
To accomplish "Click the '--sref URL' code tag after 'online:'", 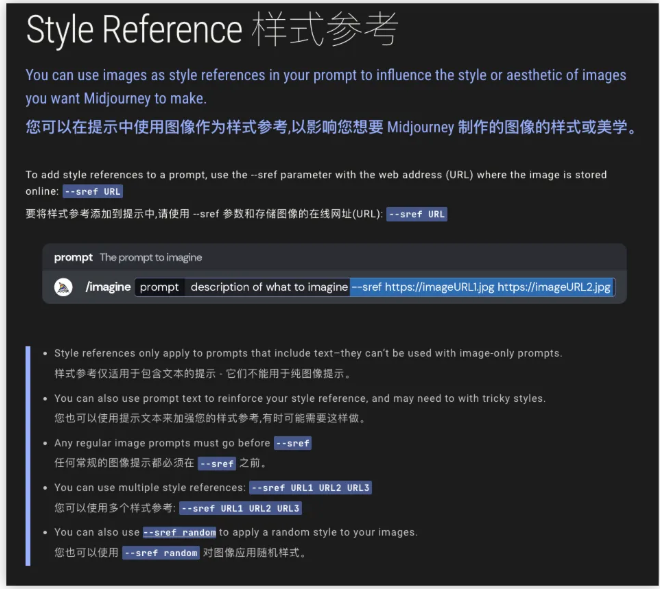I will point(93,192).
